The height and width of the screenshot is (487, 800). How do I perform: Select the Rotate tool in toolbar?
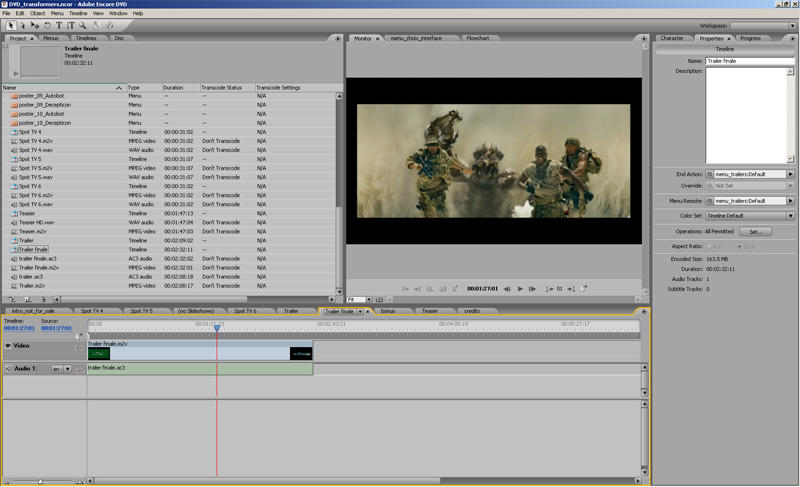click(46, 25)
